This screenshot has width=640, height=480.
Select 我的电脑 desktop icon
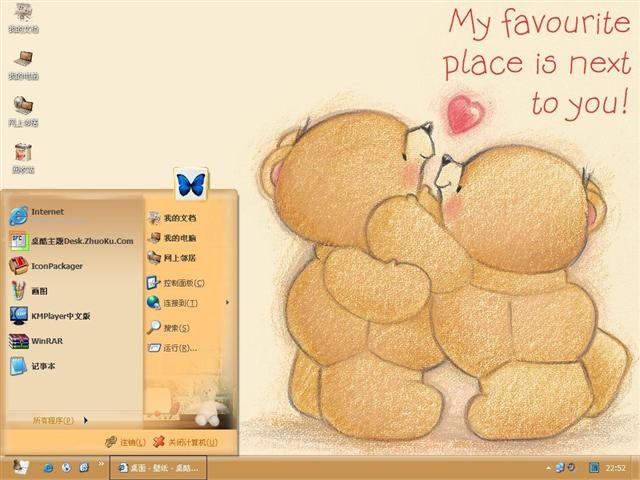click(x=23, y=65)
